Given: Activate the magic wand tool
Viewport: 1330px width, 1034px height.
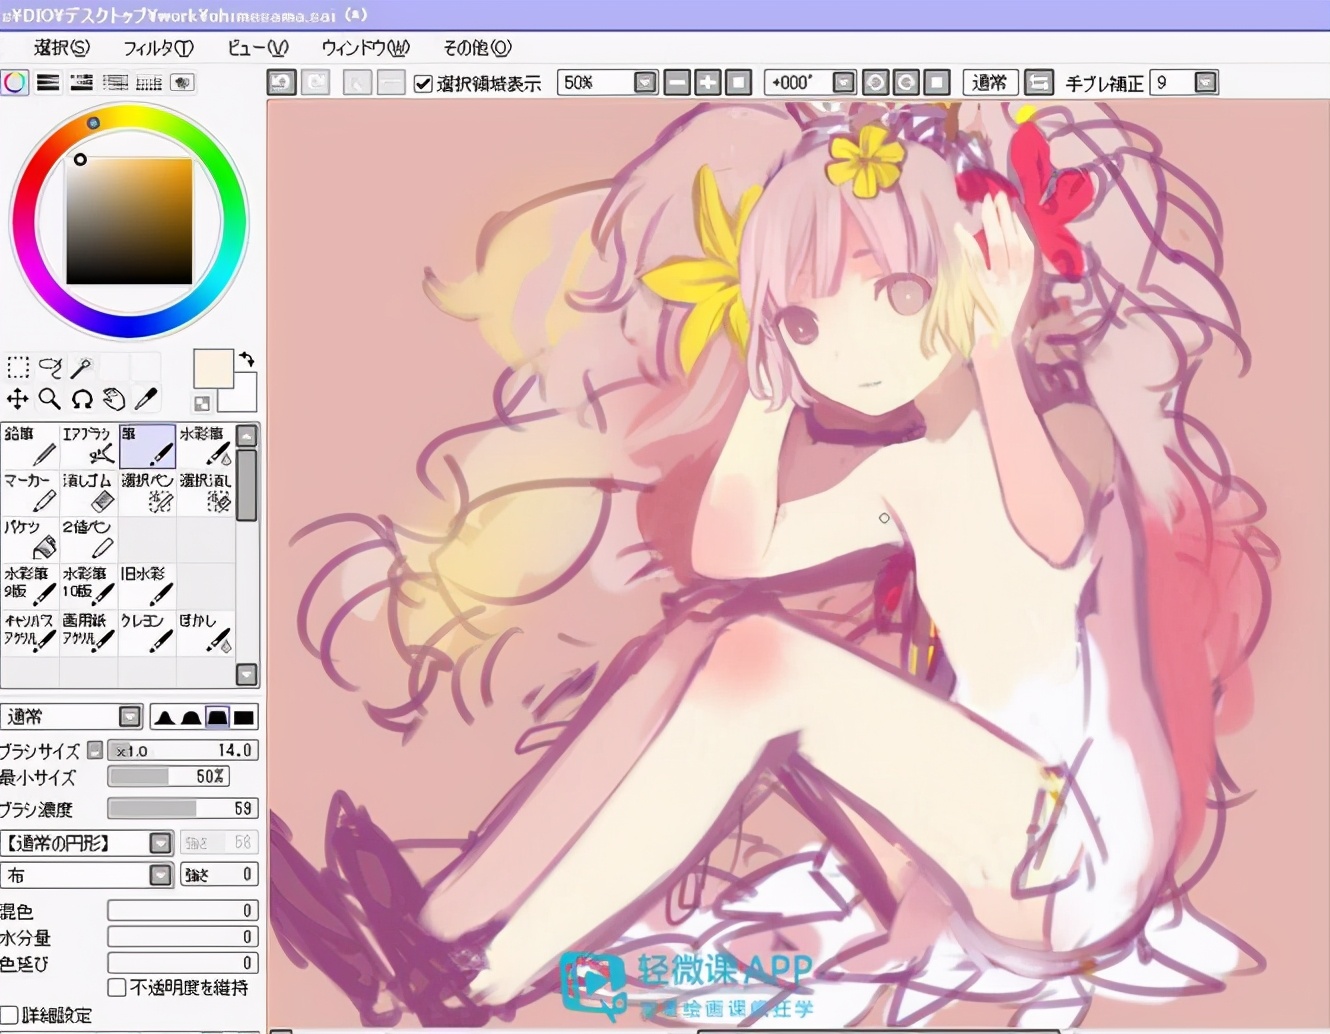Looking at the screenshot, I should [x=82, y=367].
